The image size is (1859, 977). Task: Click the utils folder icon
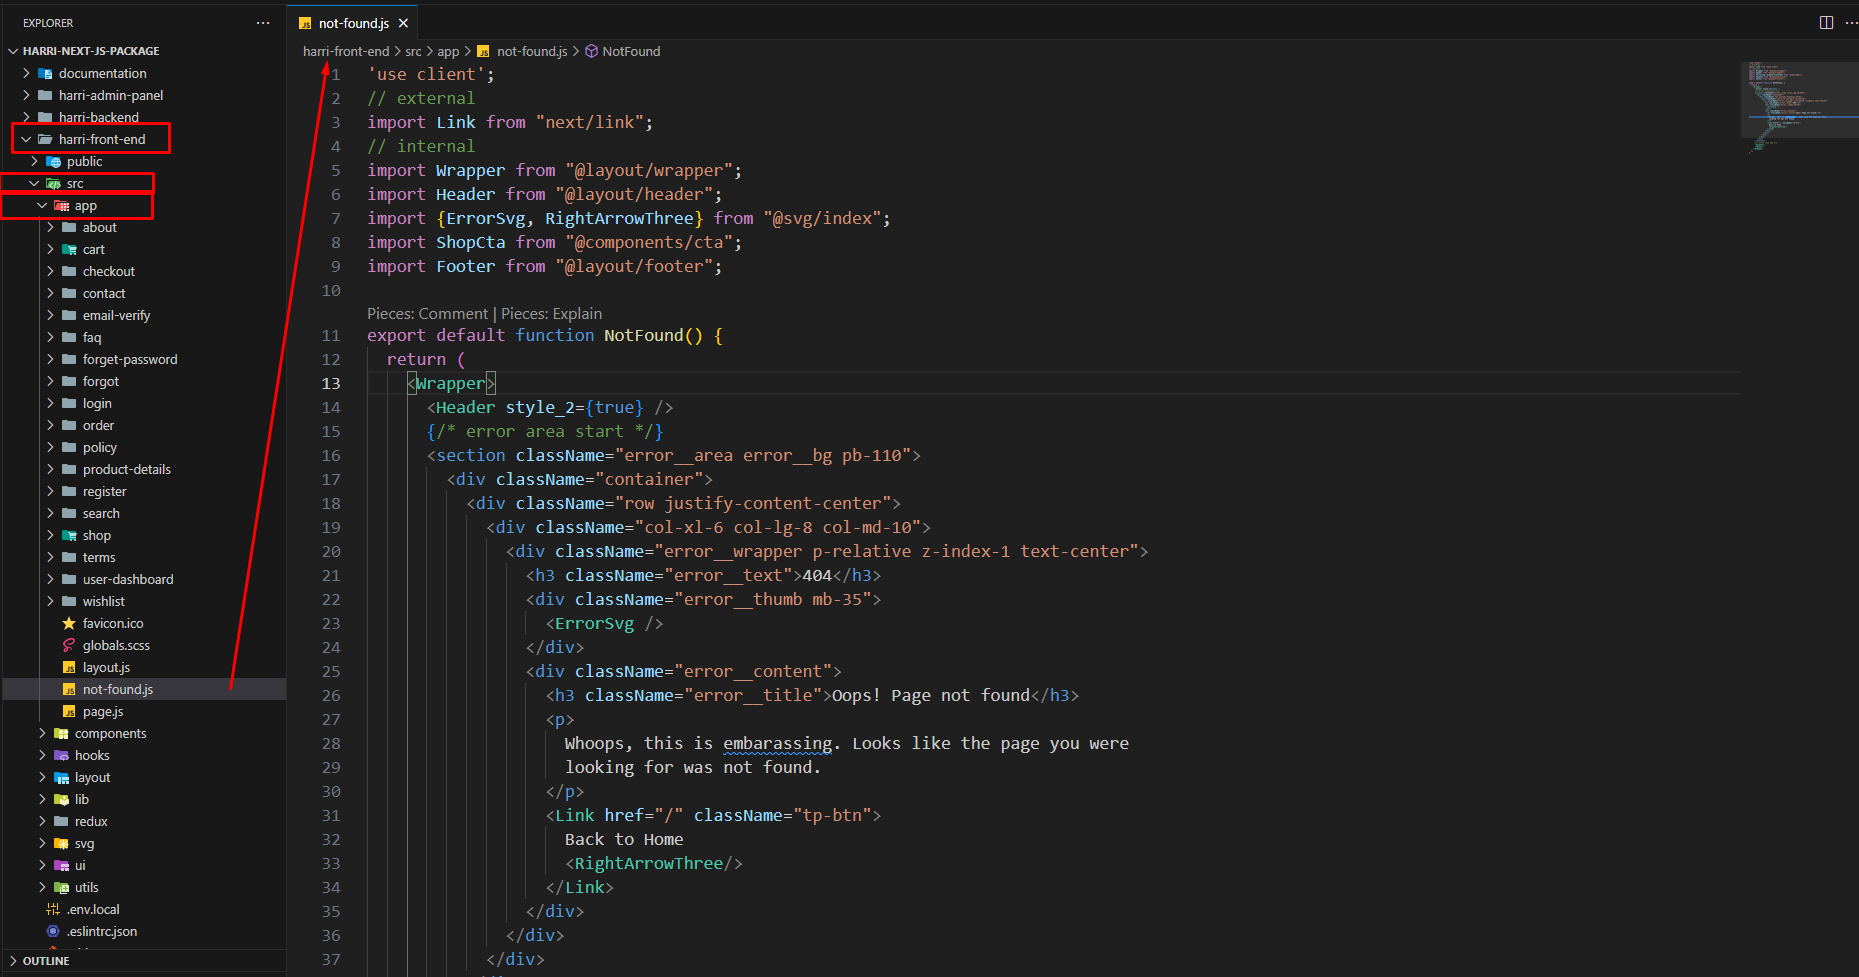click(61, 887)
